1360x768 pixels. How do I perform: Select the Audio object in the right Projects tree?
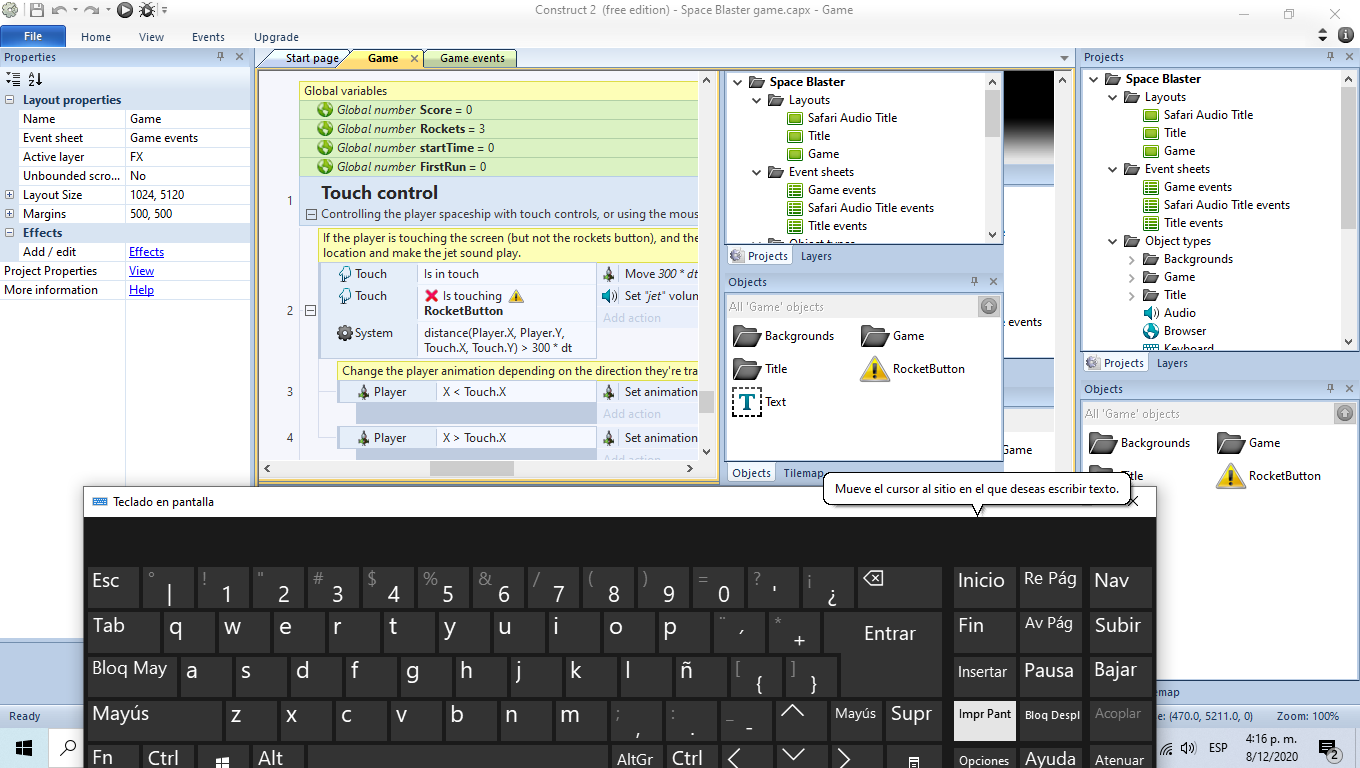[x=1170, y=313]
